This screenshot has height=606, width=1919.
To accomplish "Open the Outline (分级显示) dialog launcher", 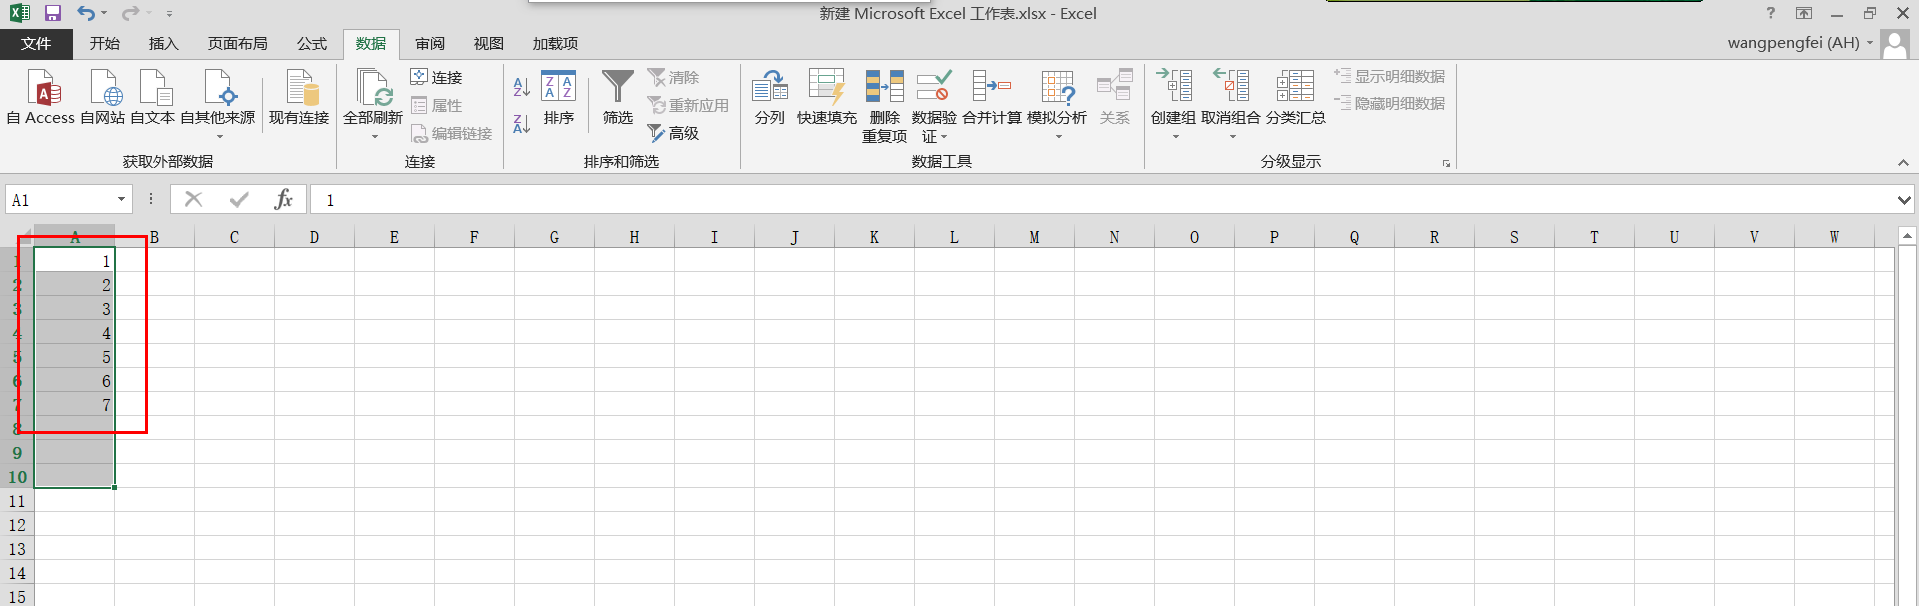I will [x=1446, y=163].
